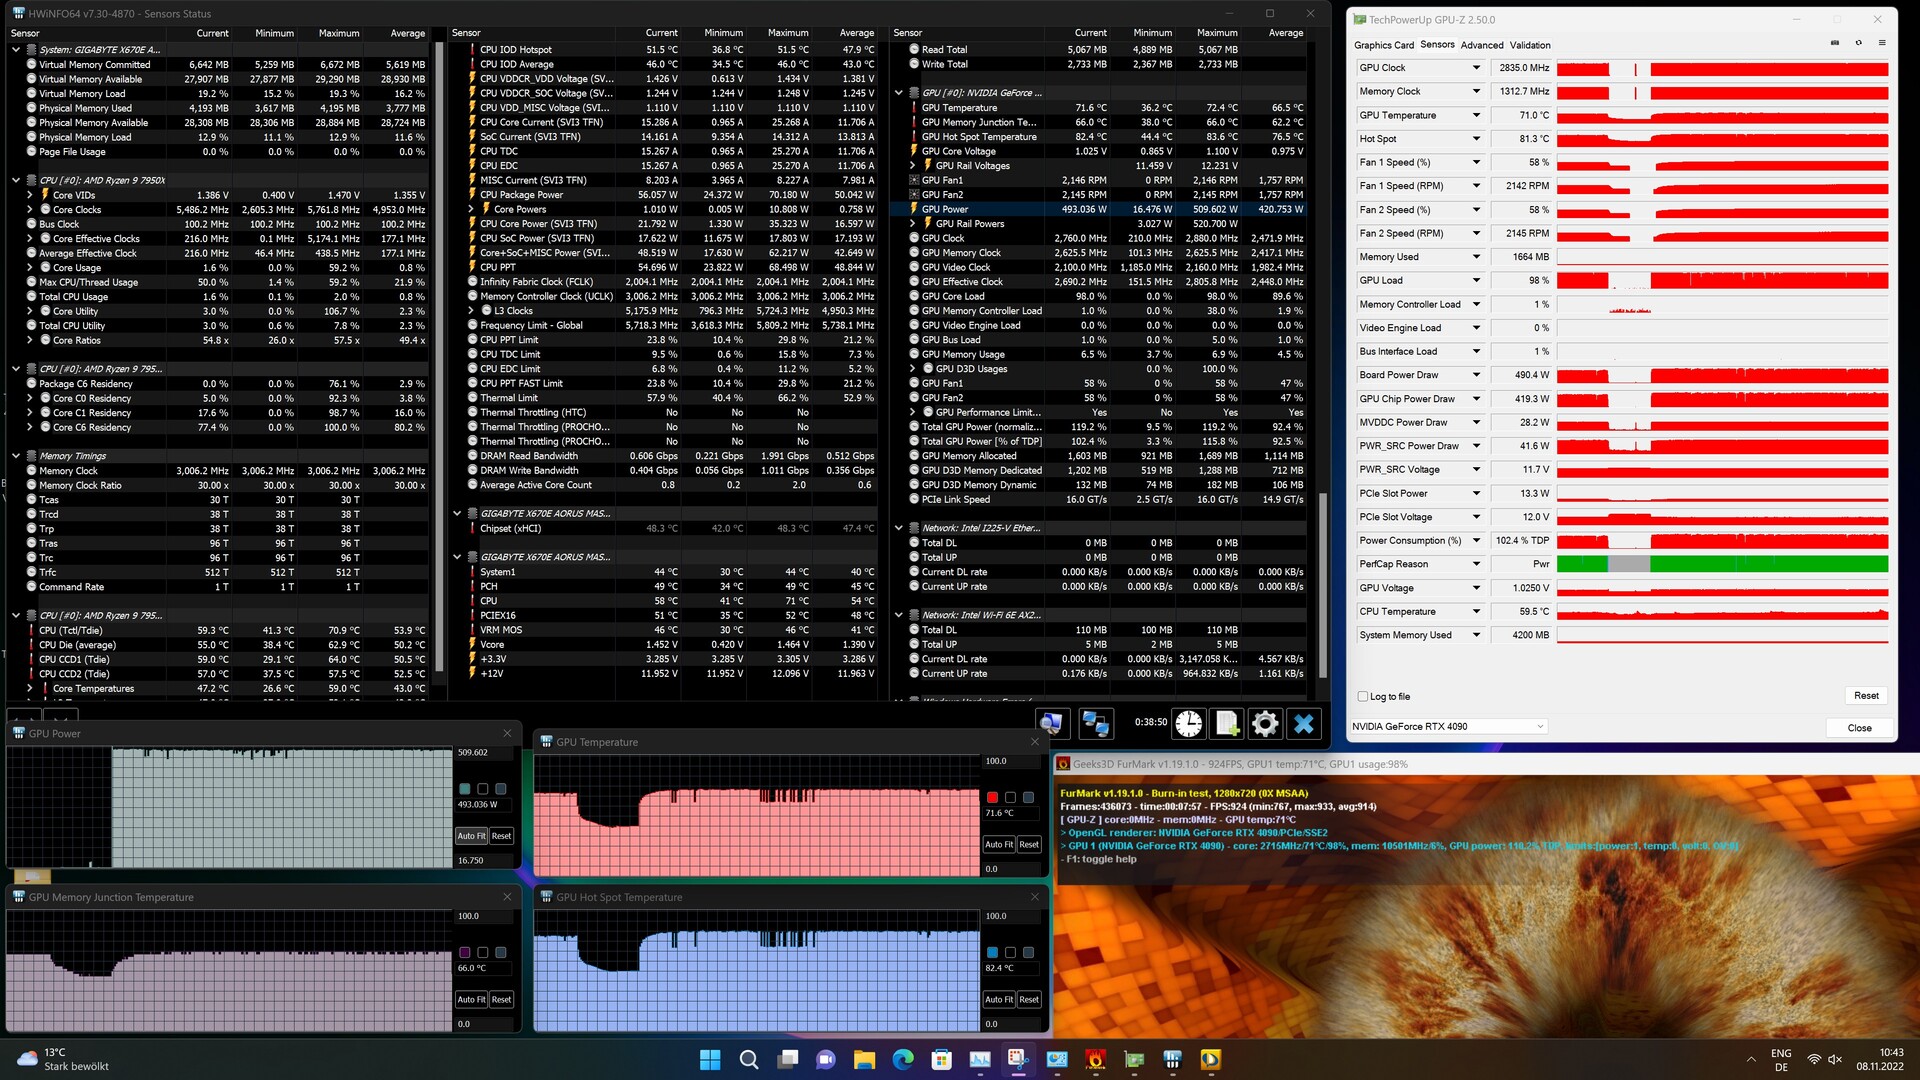The image size is (1920, 1080).
Task: Open HWiNFO sensor settings gear icon
Action: tap(1265, 724)
